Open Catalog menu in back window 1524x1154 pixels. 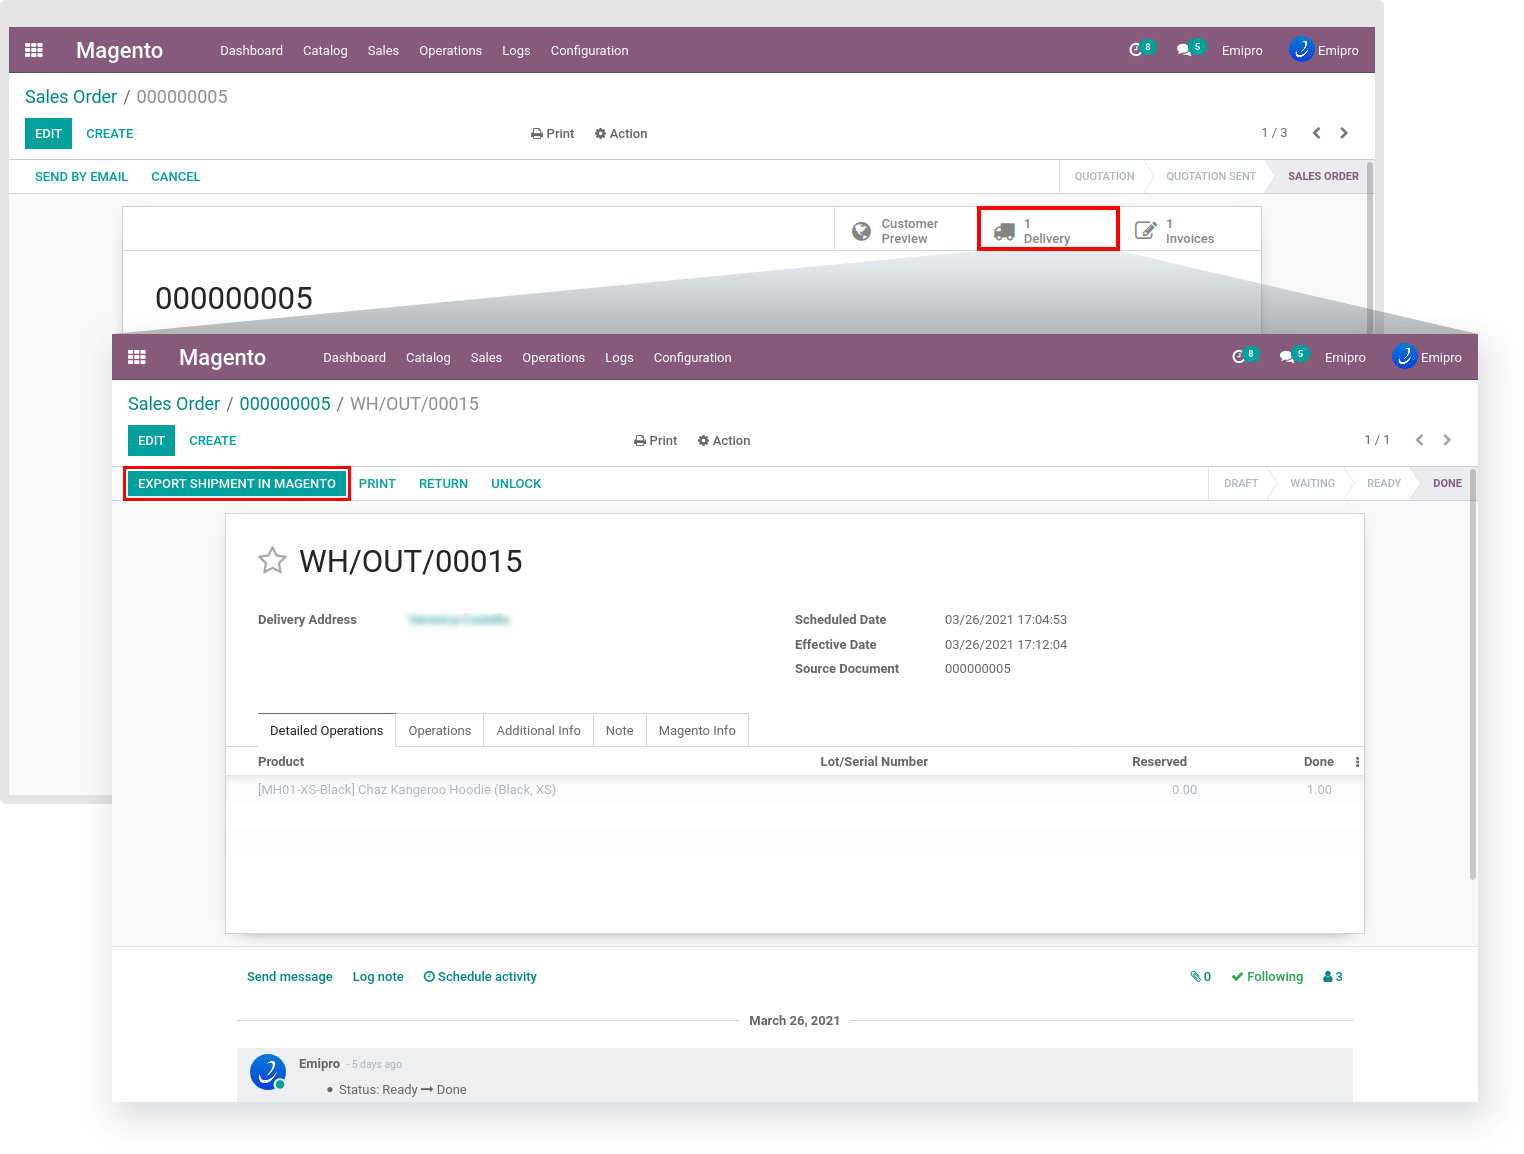tap(325, 51)
